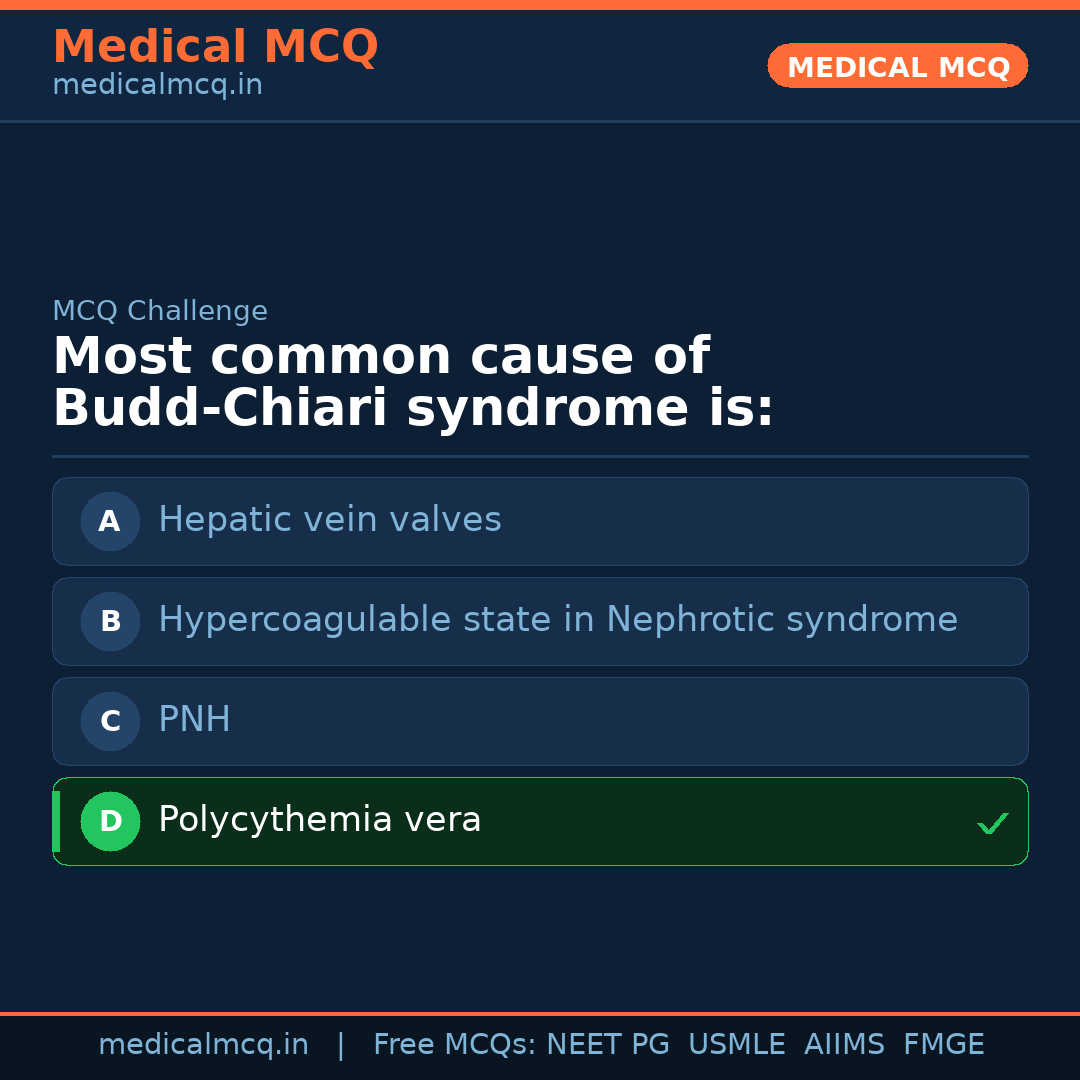Viewport: 1080px width, 1080px height.
Task: Click the Medical MCQ orange title
Action: pyautogui.click(x=215, y=47)
